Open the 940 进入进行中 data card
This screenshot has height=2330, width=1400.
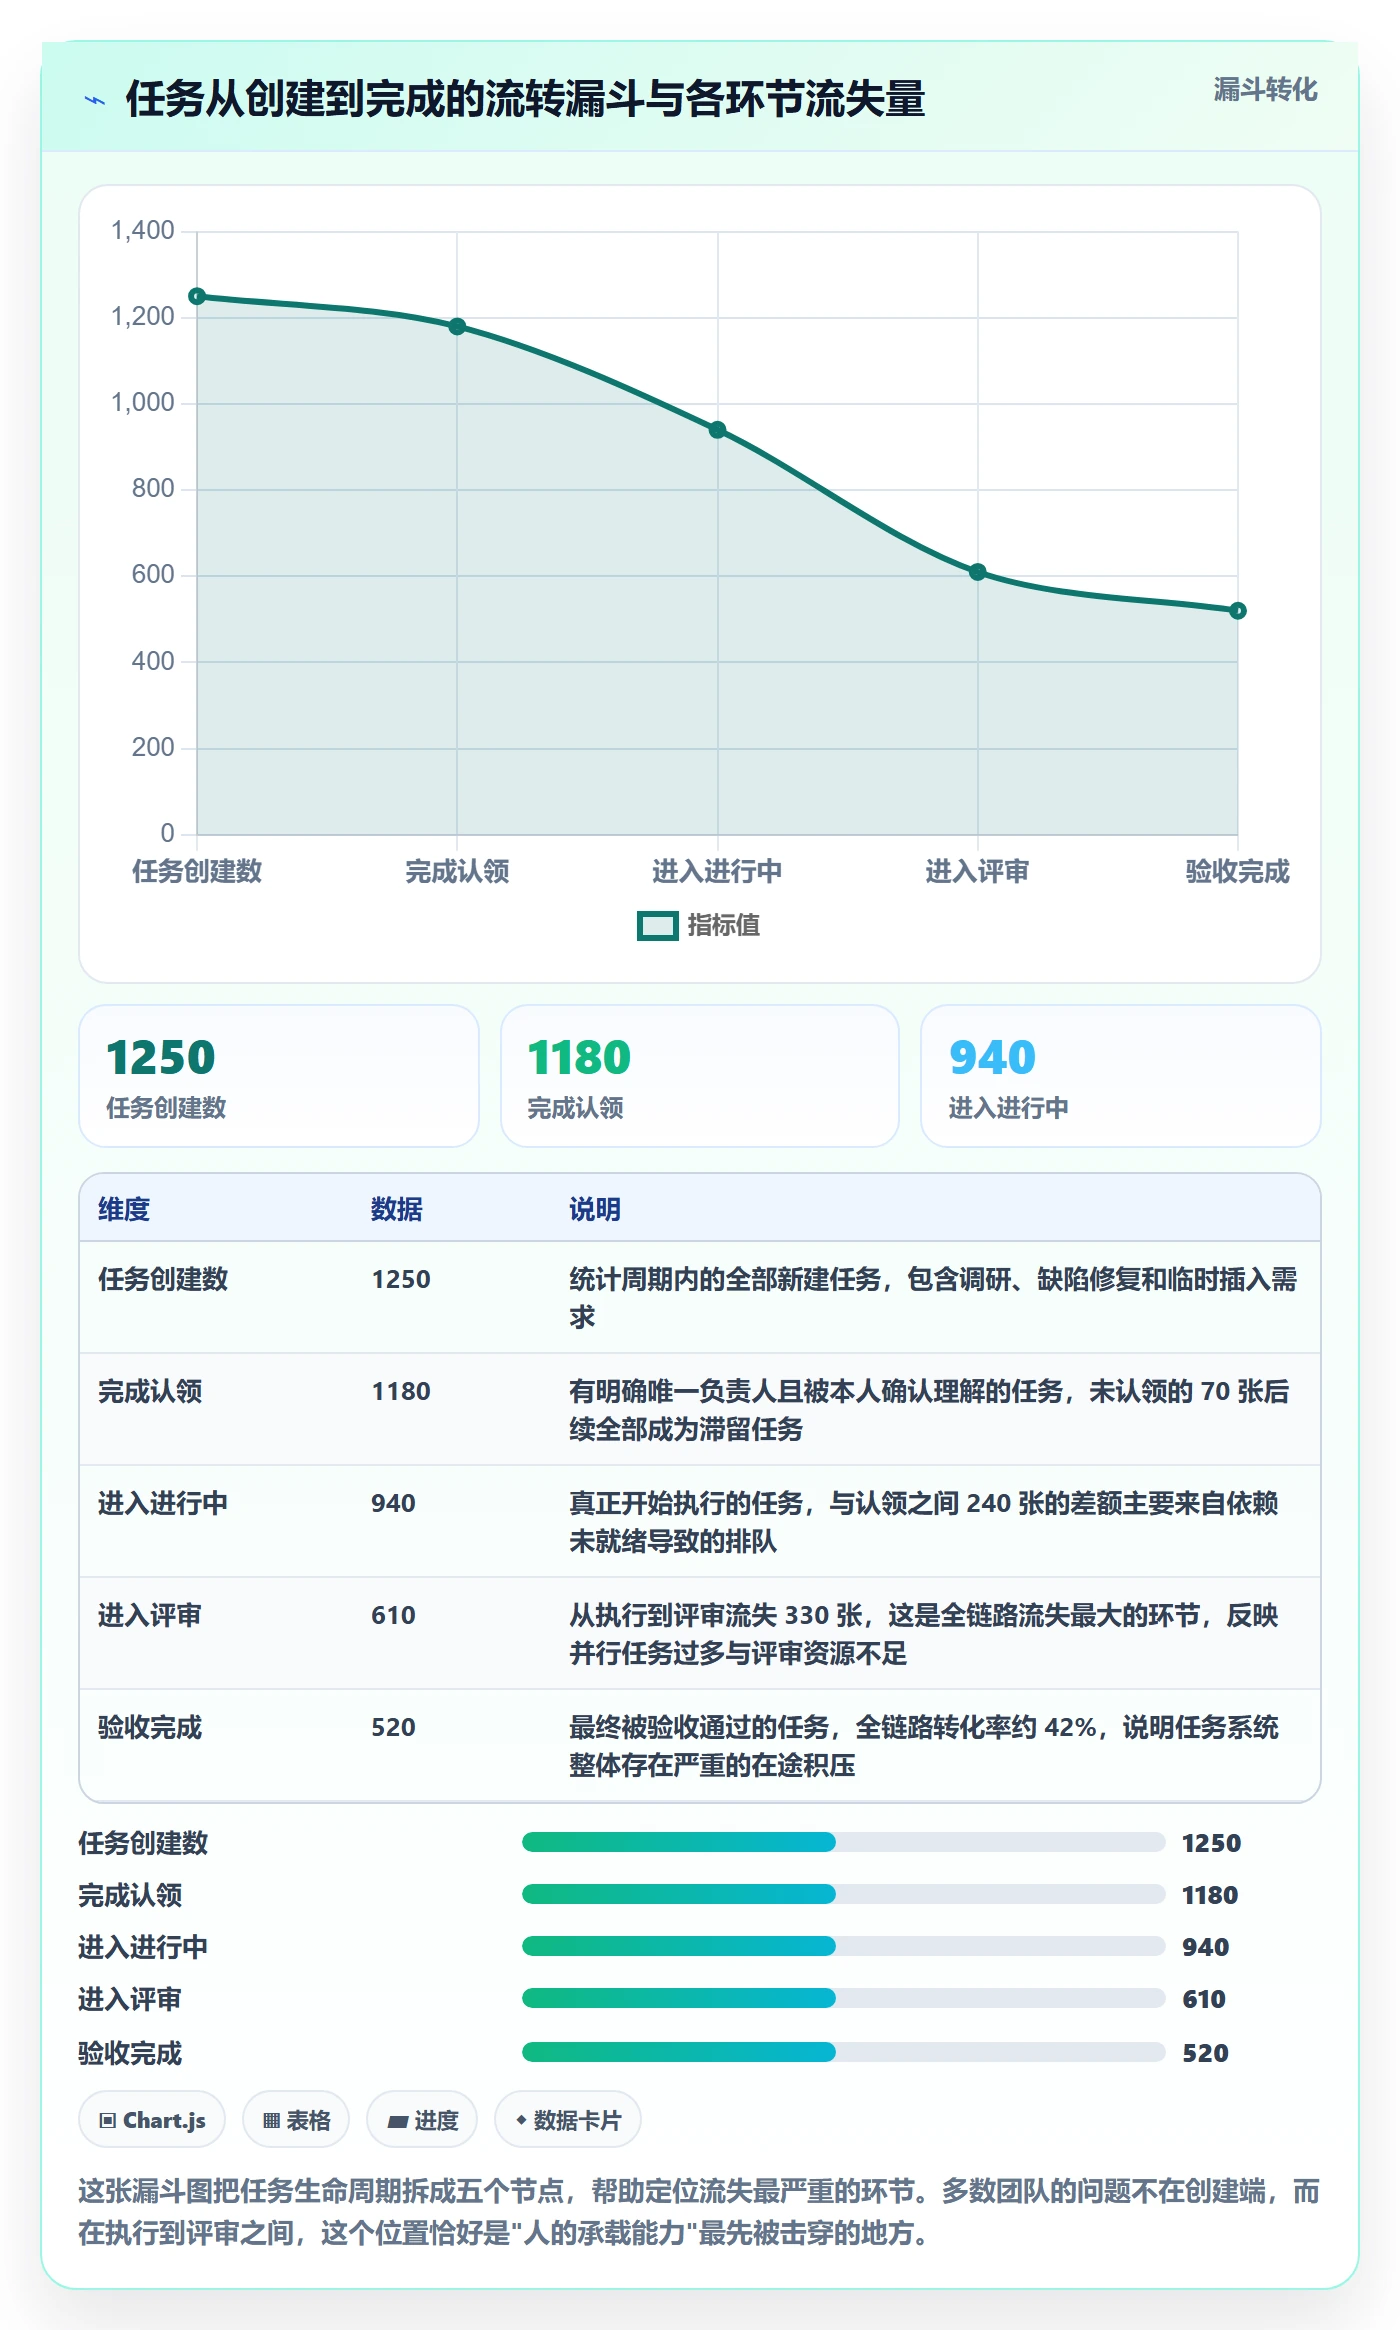coord(1121,1076)
